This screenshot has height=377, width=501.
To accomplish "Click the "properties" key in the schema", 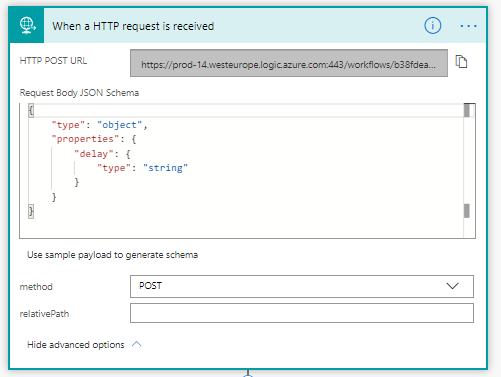I will click(x=85, y=139).
